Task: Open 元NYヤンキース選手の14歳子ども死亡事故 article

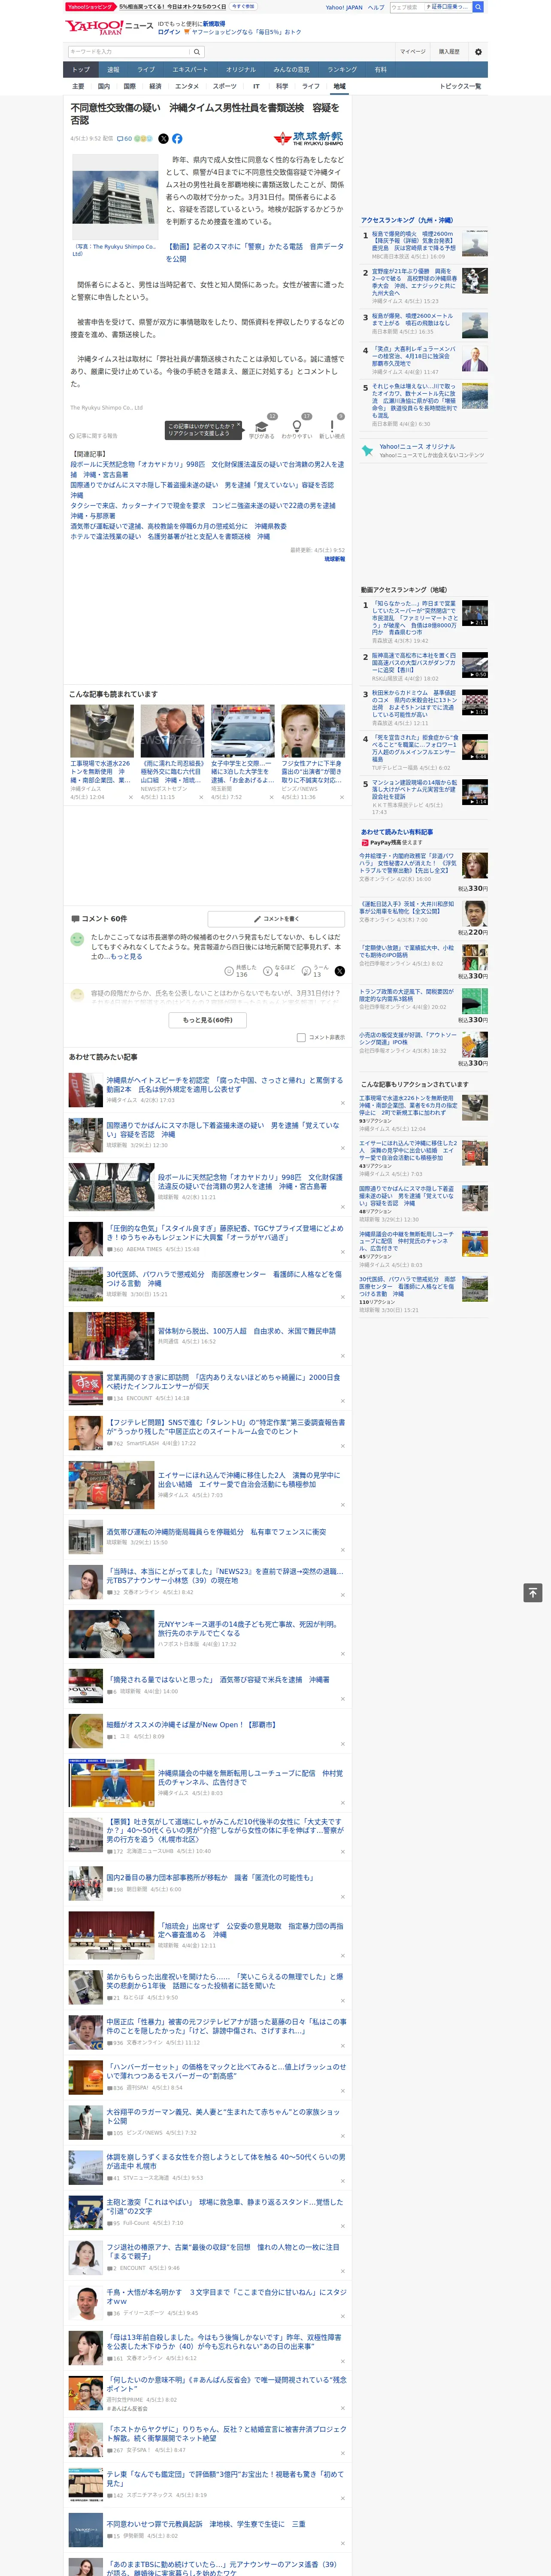Action: point(248,1629)
